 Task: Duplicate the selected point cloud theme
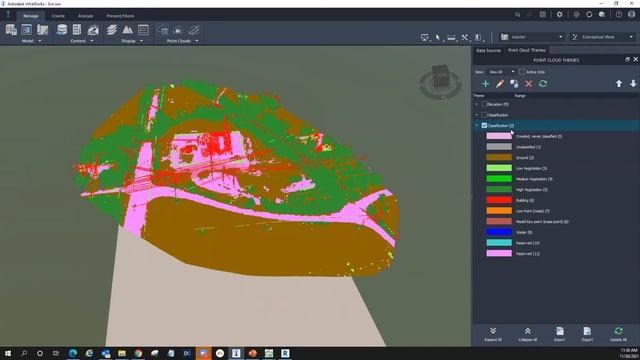coord(514,84)
